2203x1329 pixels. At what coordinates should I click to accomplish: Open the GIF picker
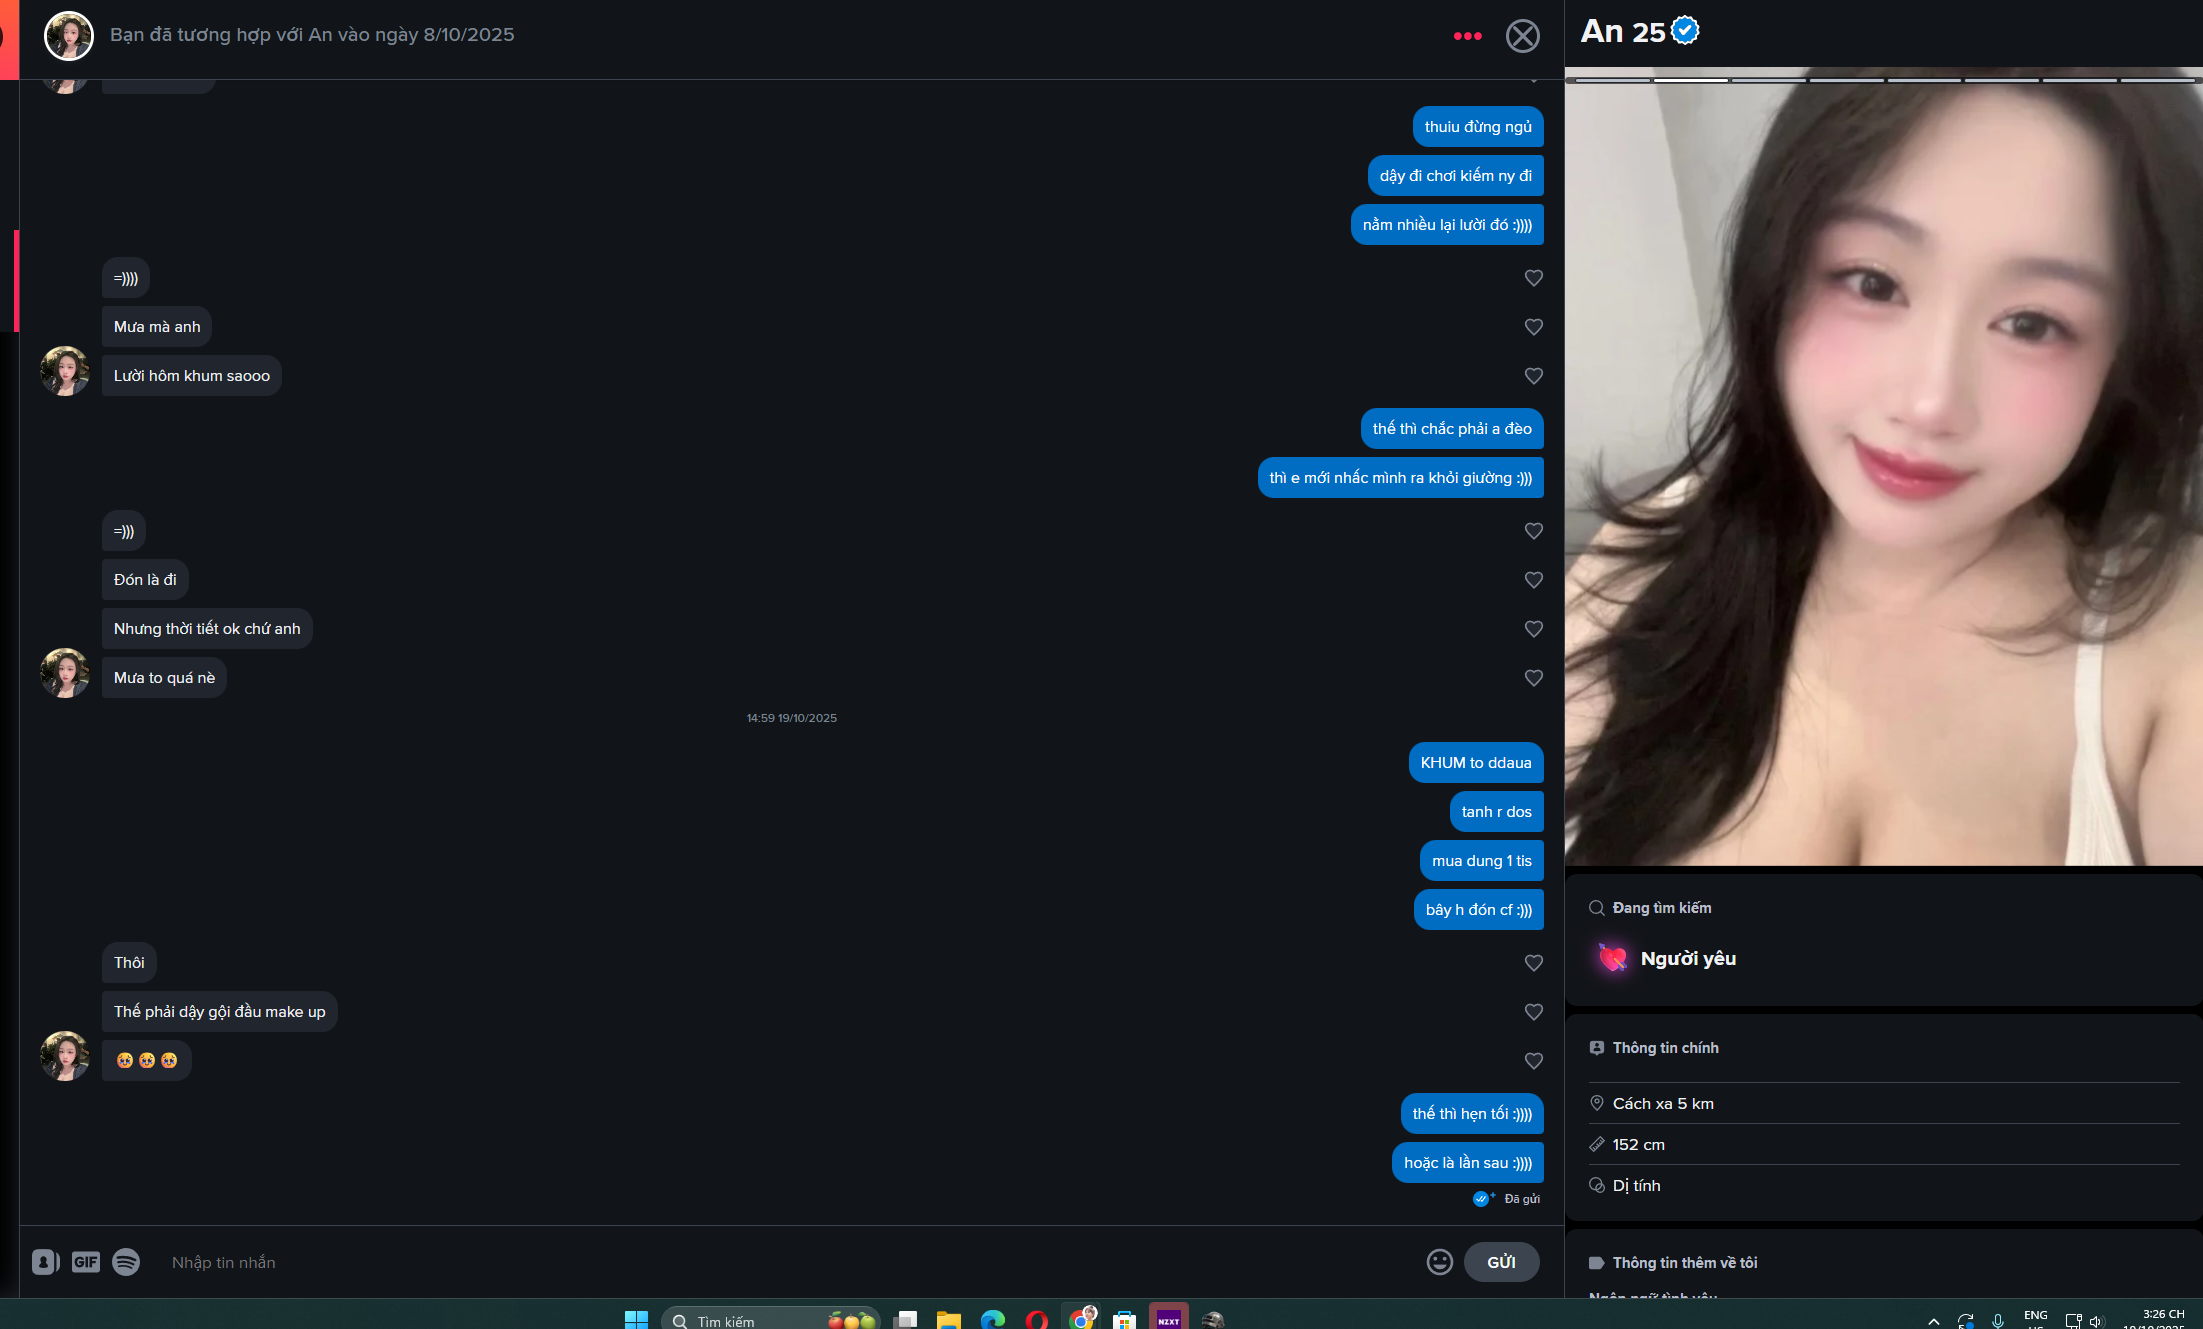click(x=86, y=1262)
